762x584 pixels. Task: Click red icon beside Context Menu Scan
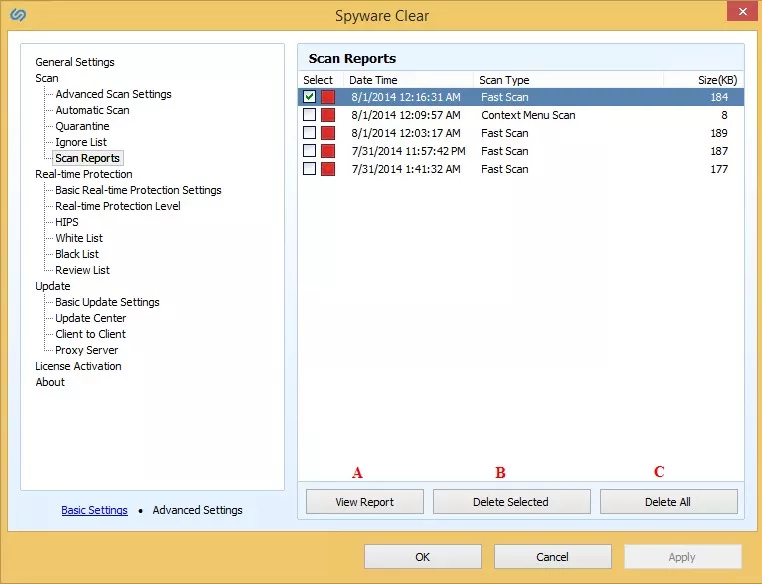(328, 115)
